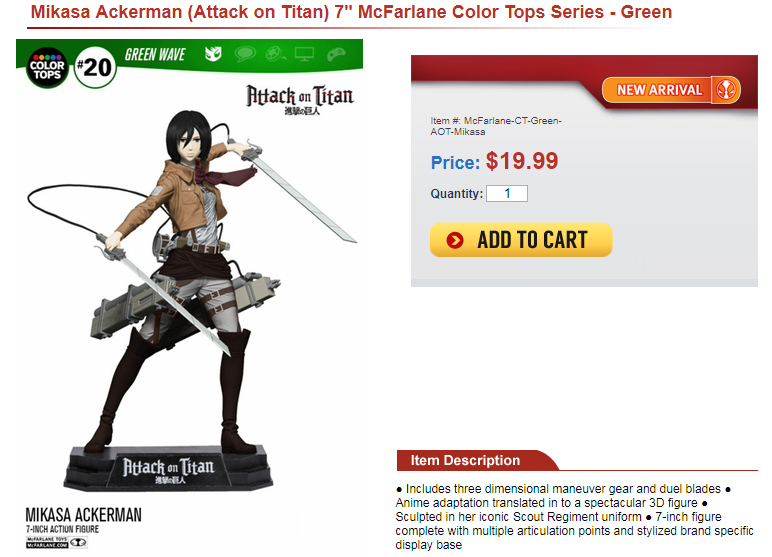
Task: Click the red arrow on Add to Cart
Action: click(455, 240)
